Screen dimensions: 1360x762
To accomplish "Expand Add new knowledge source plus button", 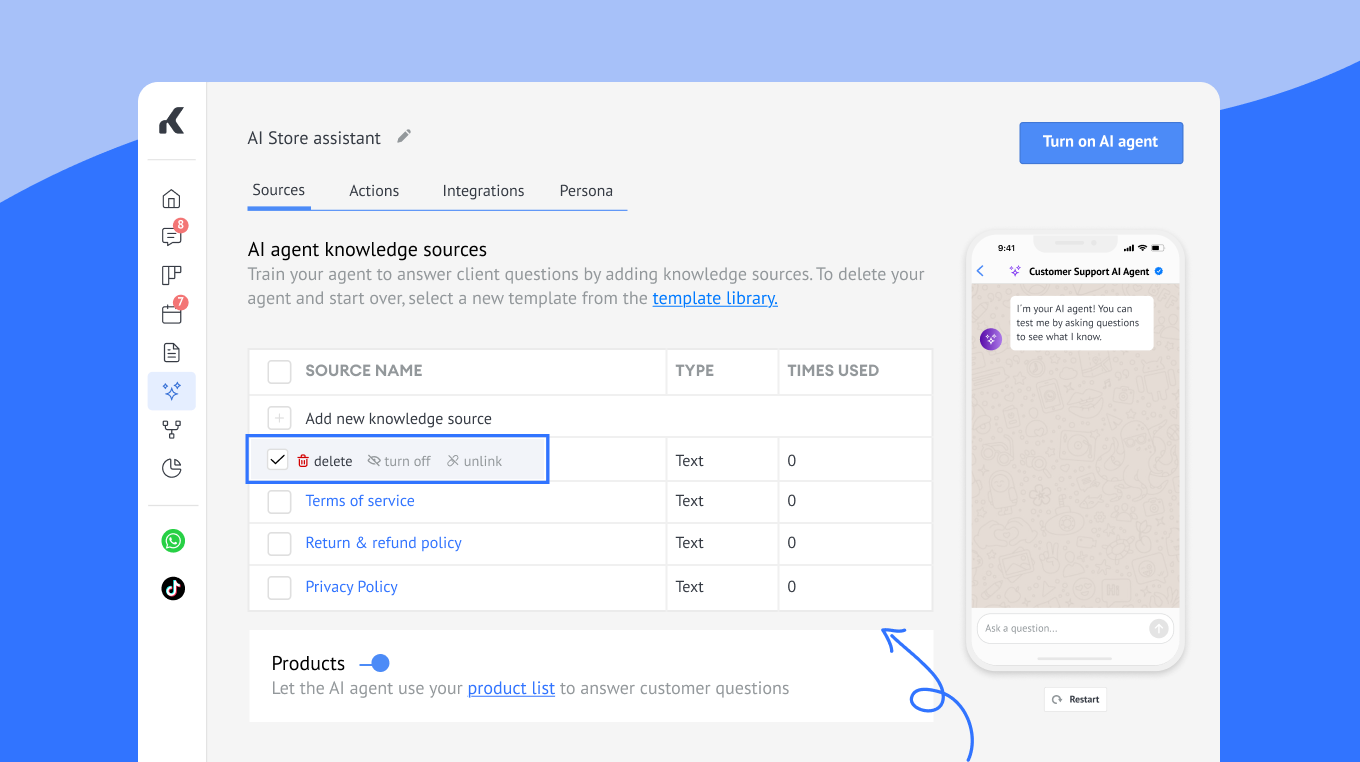I will click(x=279, y=418).
